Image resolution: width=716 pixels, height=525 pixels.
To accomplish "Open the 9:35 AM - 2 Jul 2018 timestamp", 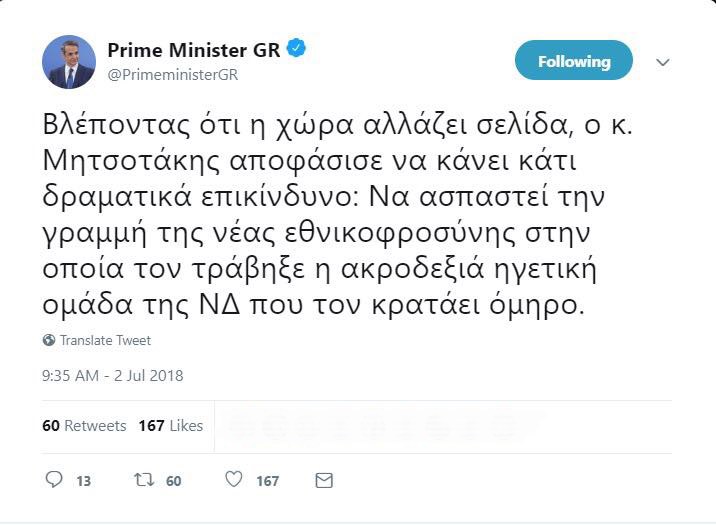I will pos(113,376).
